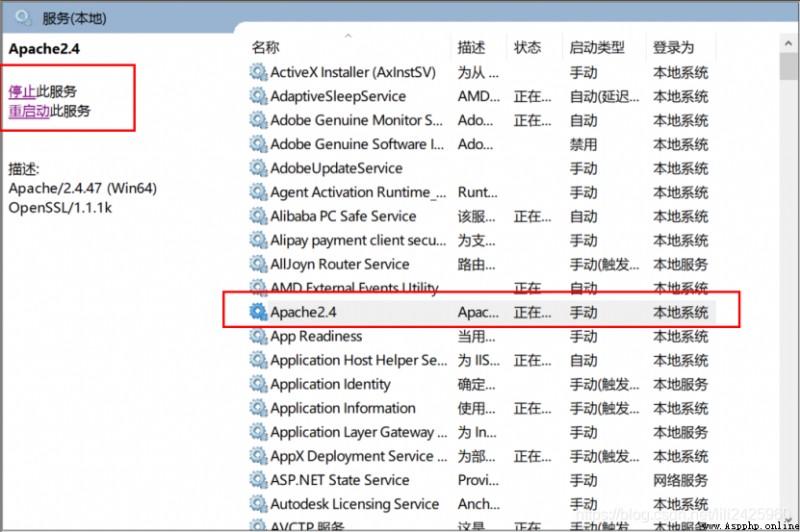800x532 pixels.
Task: Click the Alipay payment client service icon
Action: point(258,240)
